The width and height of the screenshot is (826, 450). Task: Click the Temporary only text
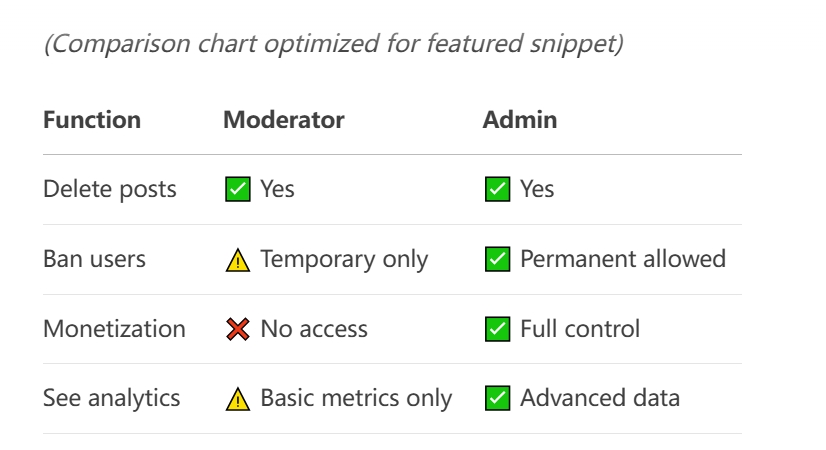344,259
